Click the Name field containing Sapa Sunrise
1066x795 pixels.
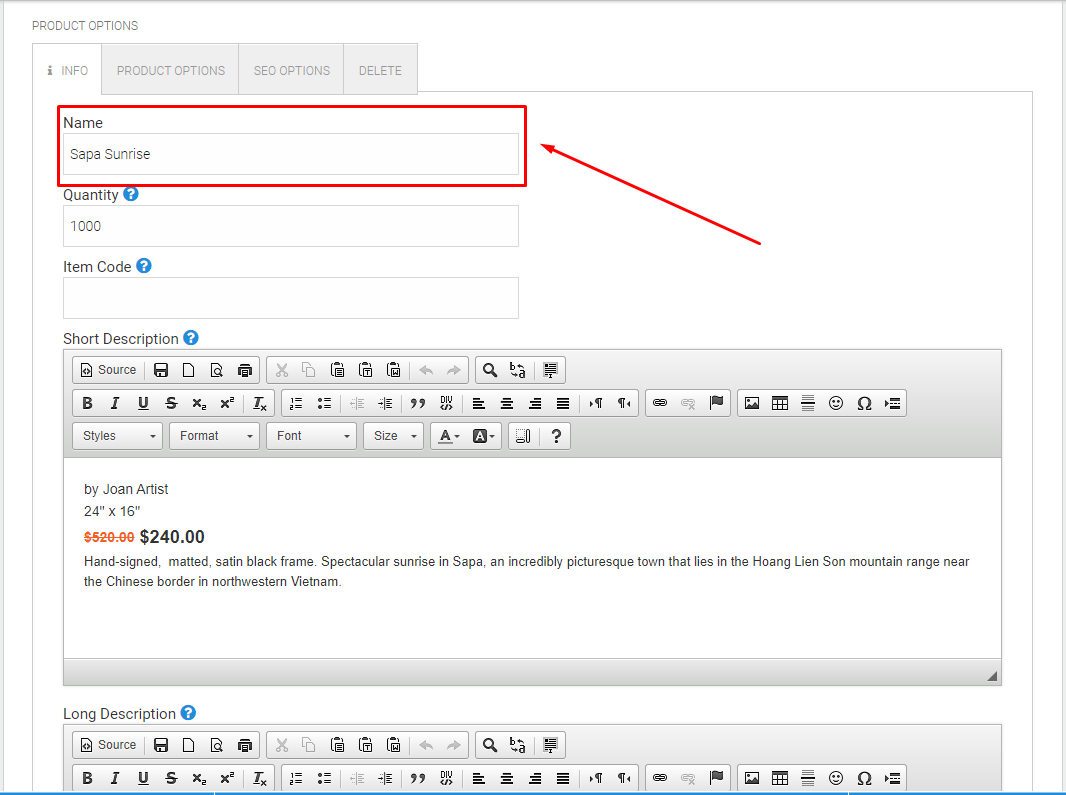[291, 154]
